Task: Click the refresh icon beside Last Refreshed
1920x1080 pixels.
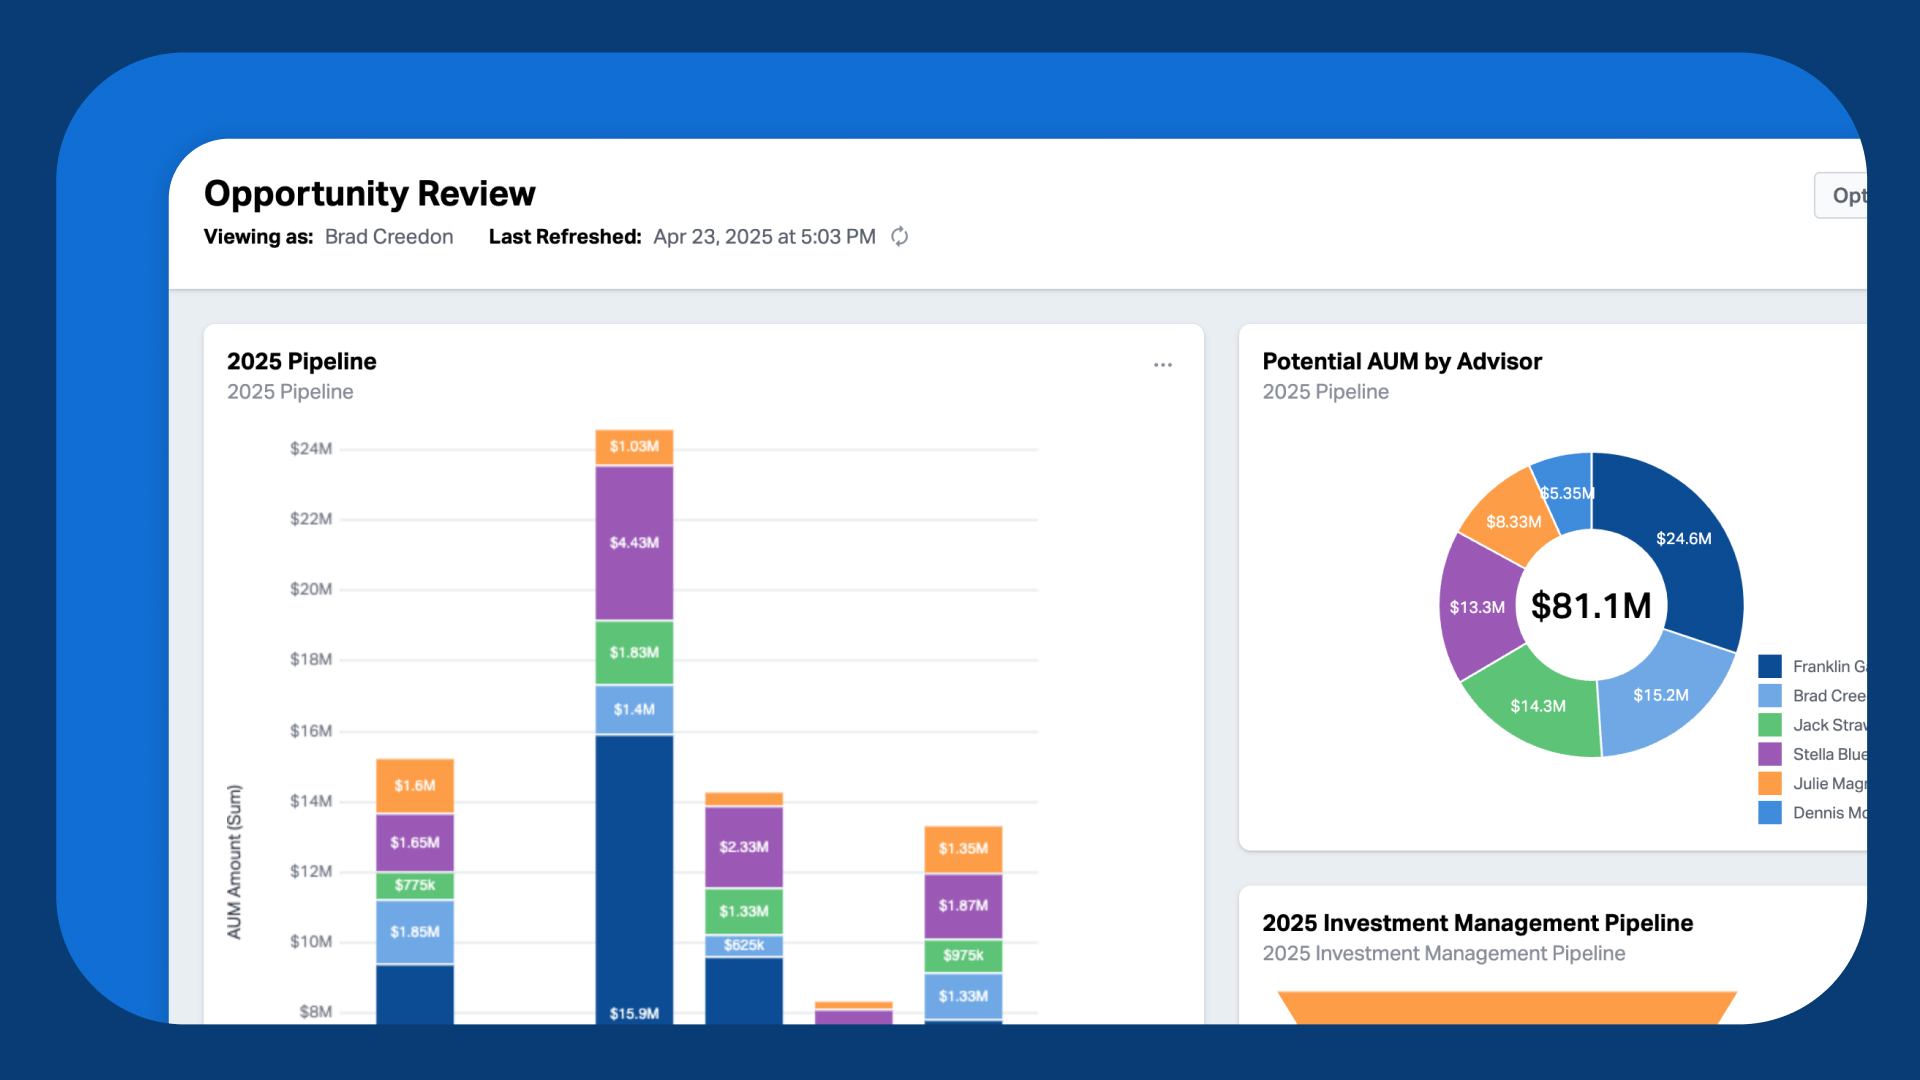Action: [x=899, y=237]
